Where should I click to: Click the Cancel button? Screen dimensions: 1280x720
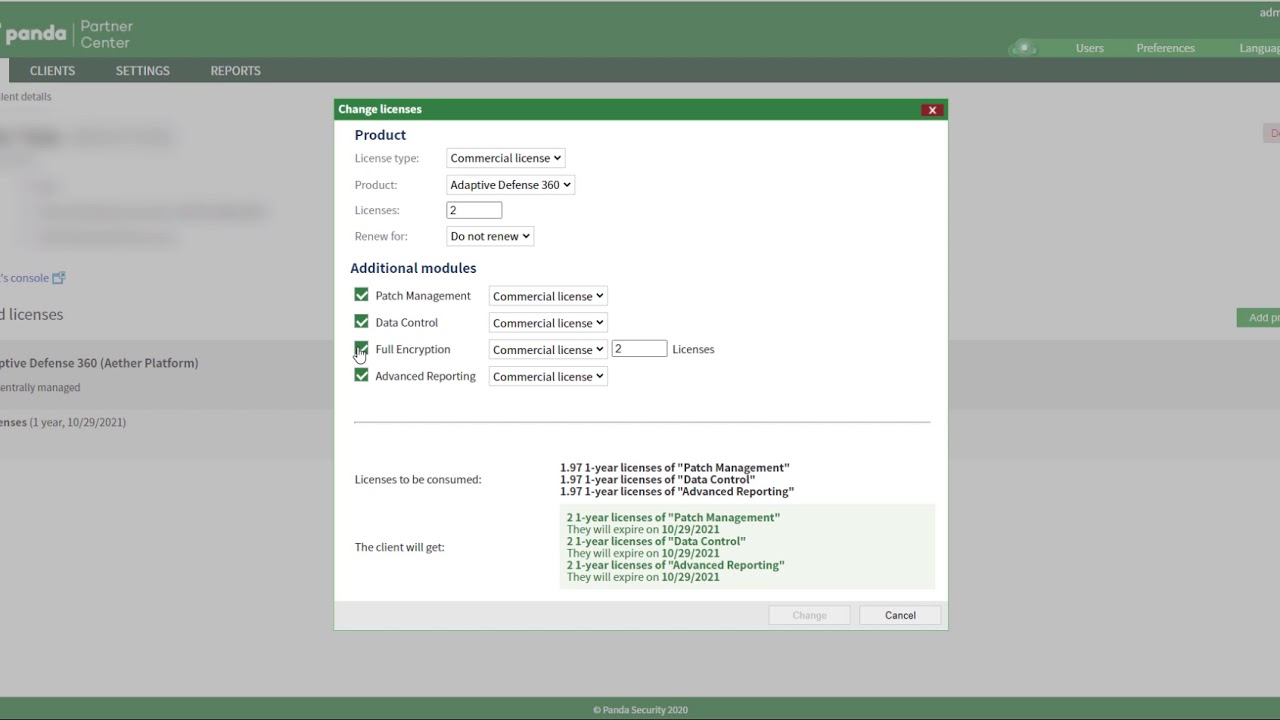coord(900,615)
